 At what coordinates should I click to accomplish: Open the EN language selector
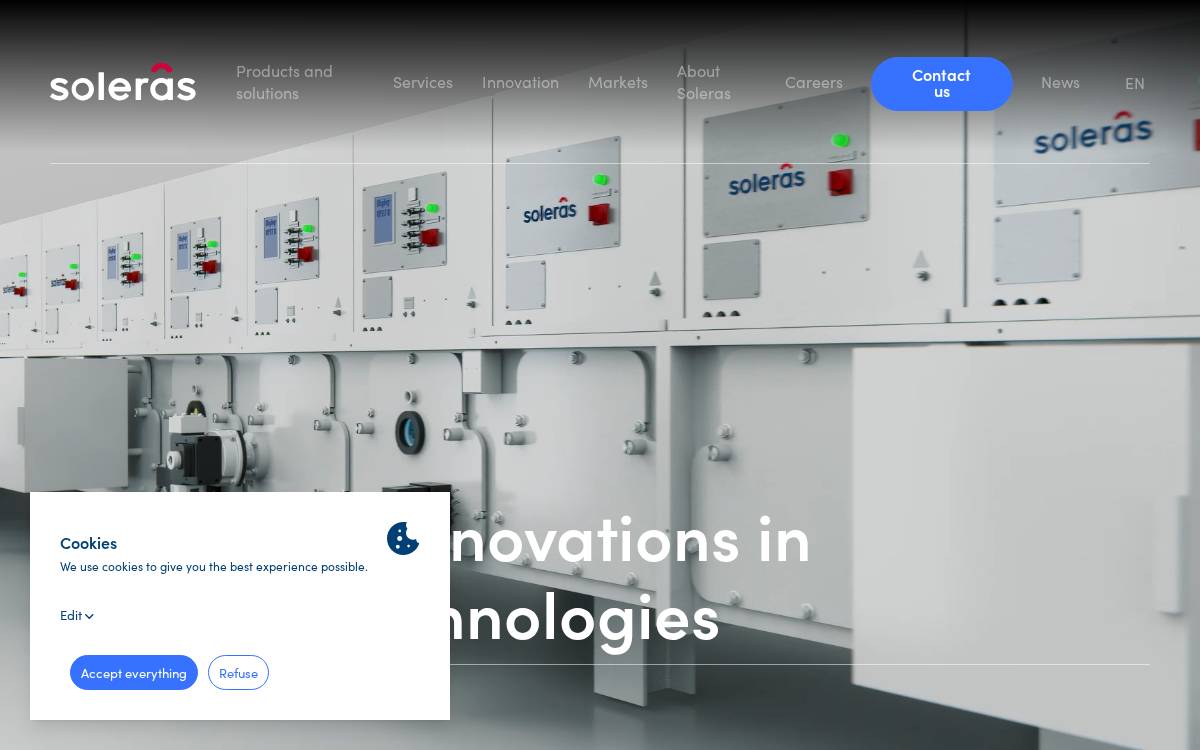1134,83
